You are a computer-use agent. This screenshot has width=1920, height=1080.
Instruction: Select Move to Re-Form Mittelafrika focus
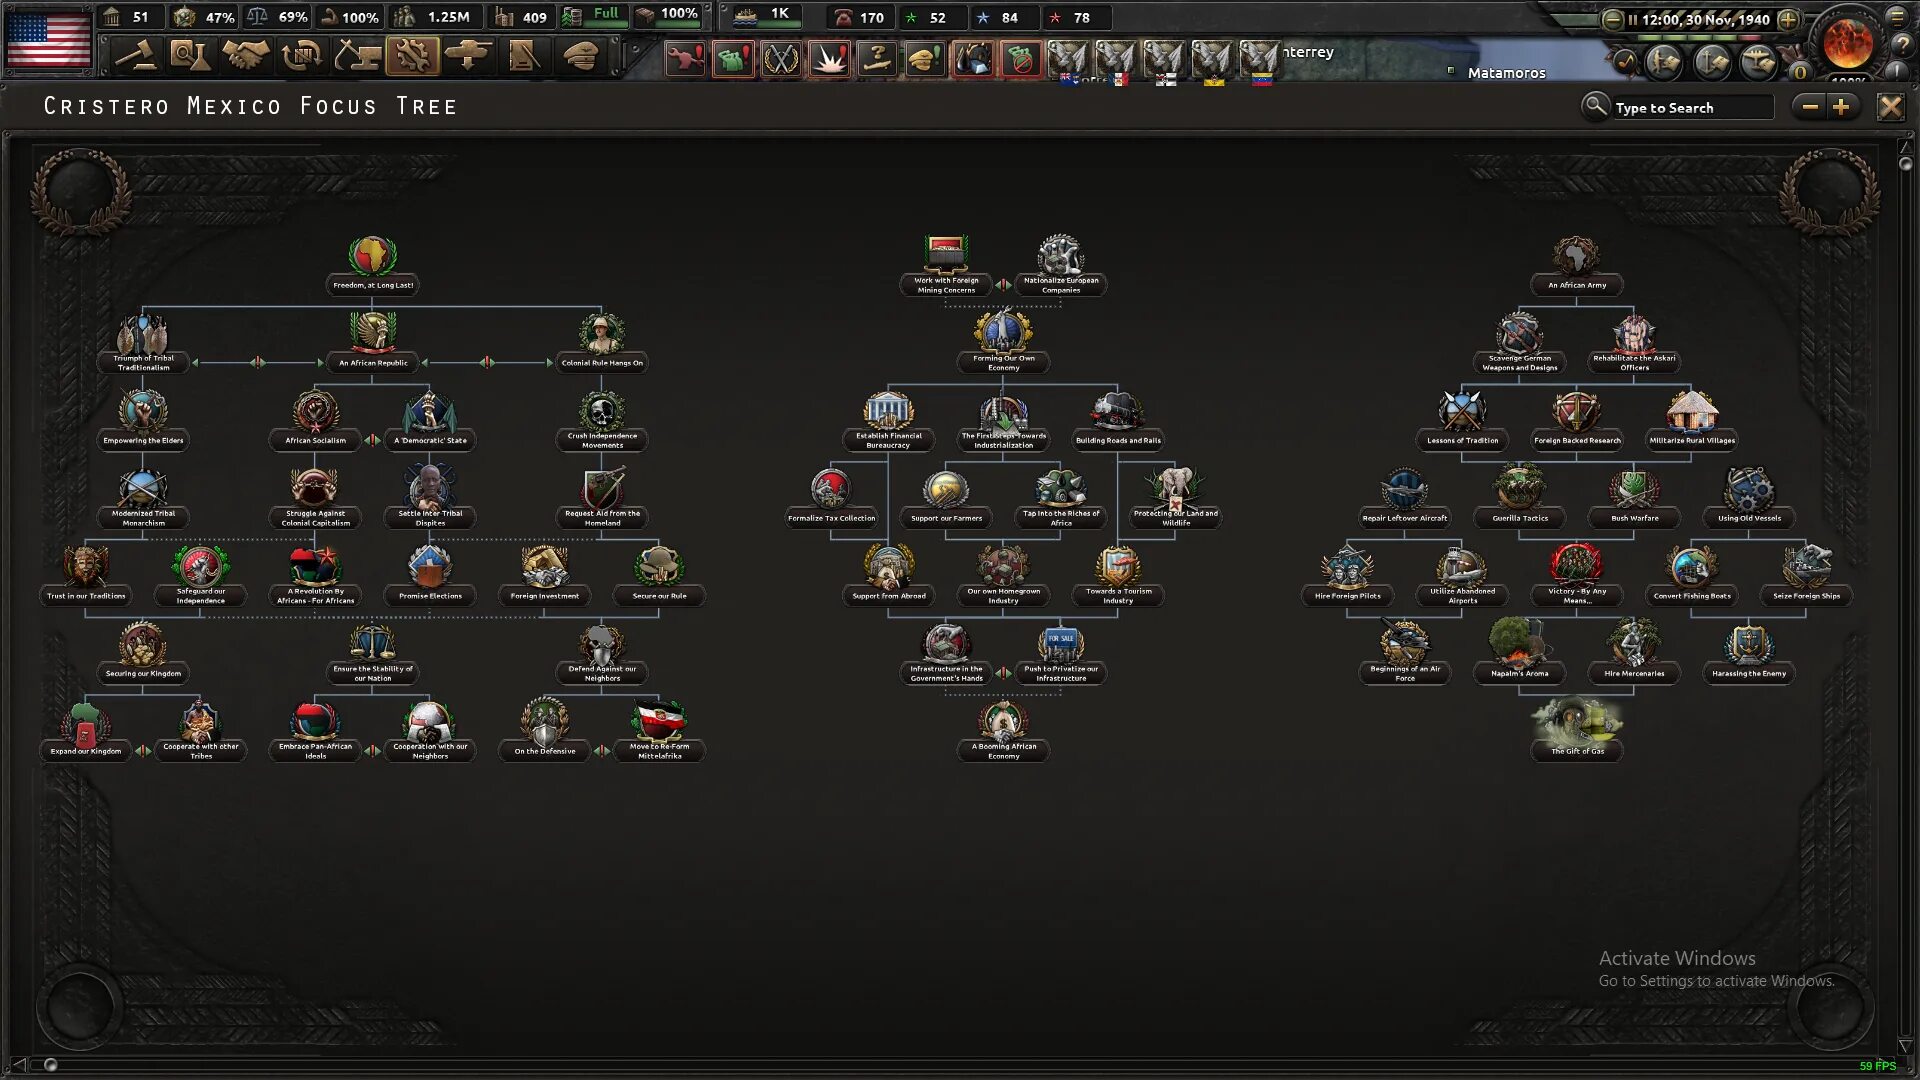[x=659, y=731]
